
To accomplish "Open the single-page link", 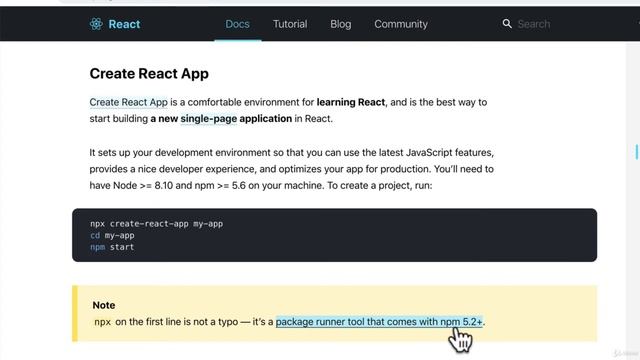I will point(209,118).
